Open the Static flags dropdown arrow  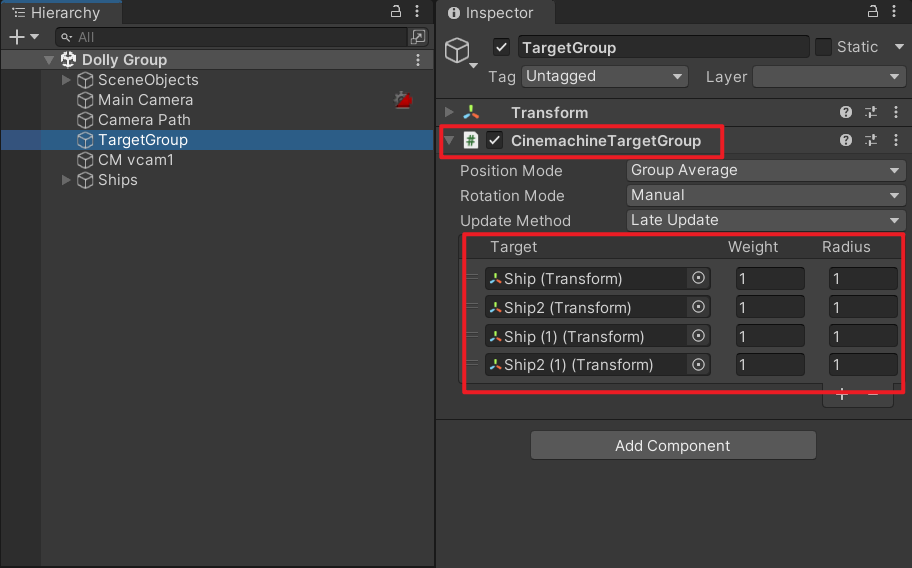(899, 47)
